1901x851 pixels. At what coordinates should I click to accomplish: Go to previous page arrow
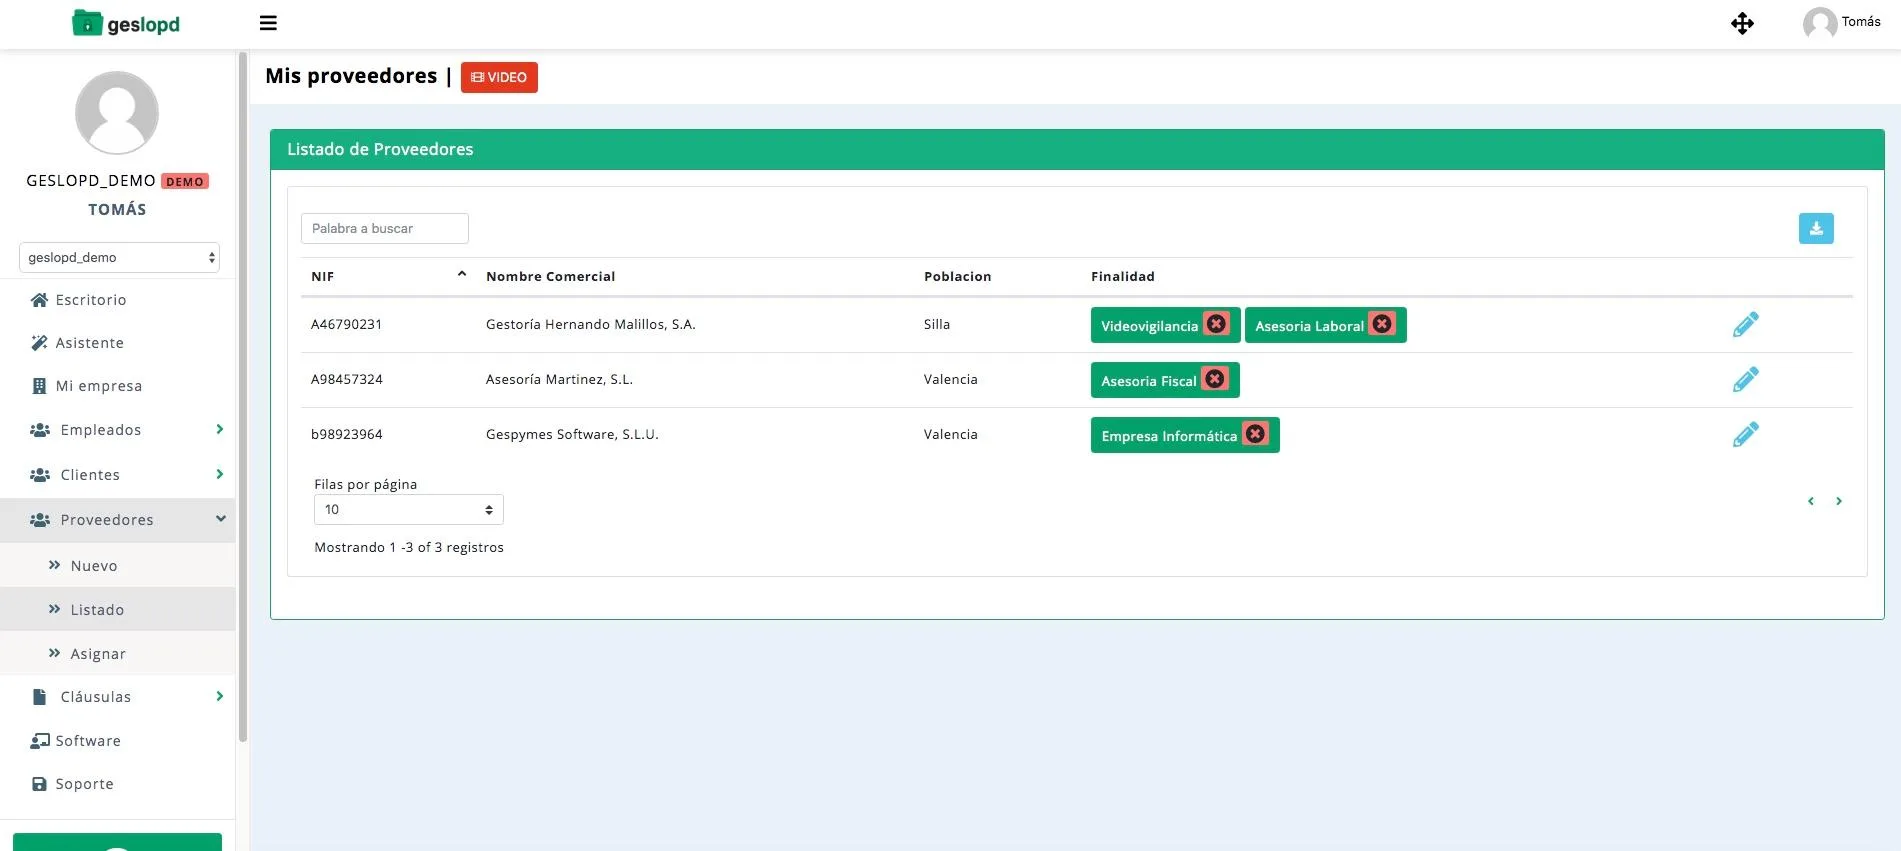click(1811, 501)
